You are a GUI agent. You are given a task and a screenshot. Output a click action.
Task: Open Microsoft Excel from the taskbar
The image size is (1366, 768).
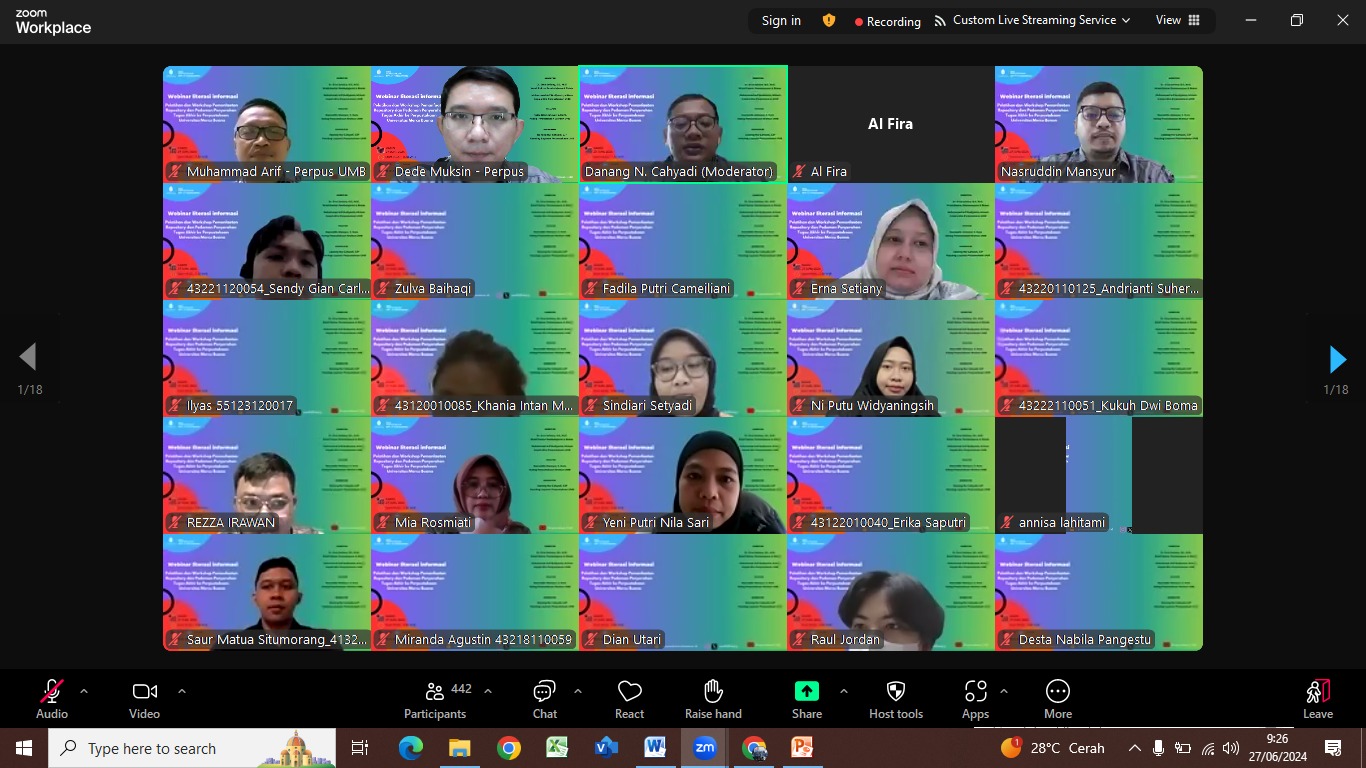[557, 747]
